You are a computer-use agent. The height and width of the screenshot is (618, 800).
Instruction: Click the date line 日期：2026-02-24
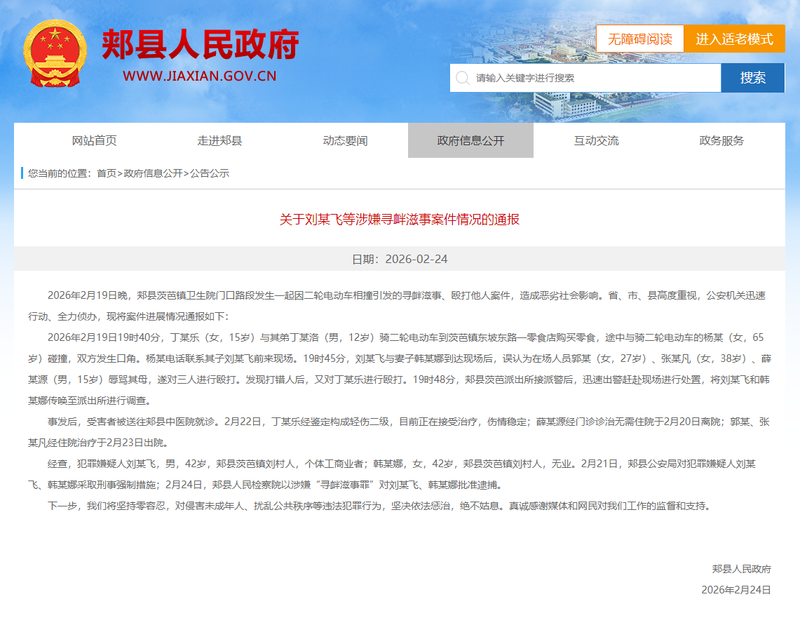point(399,259)
